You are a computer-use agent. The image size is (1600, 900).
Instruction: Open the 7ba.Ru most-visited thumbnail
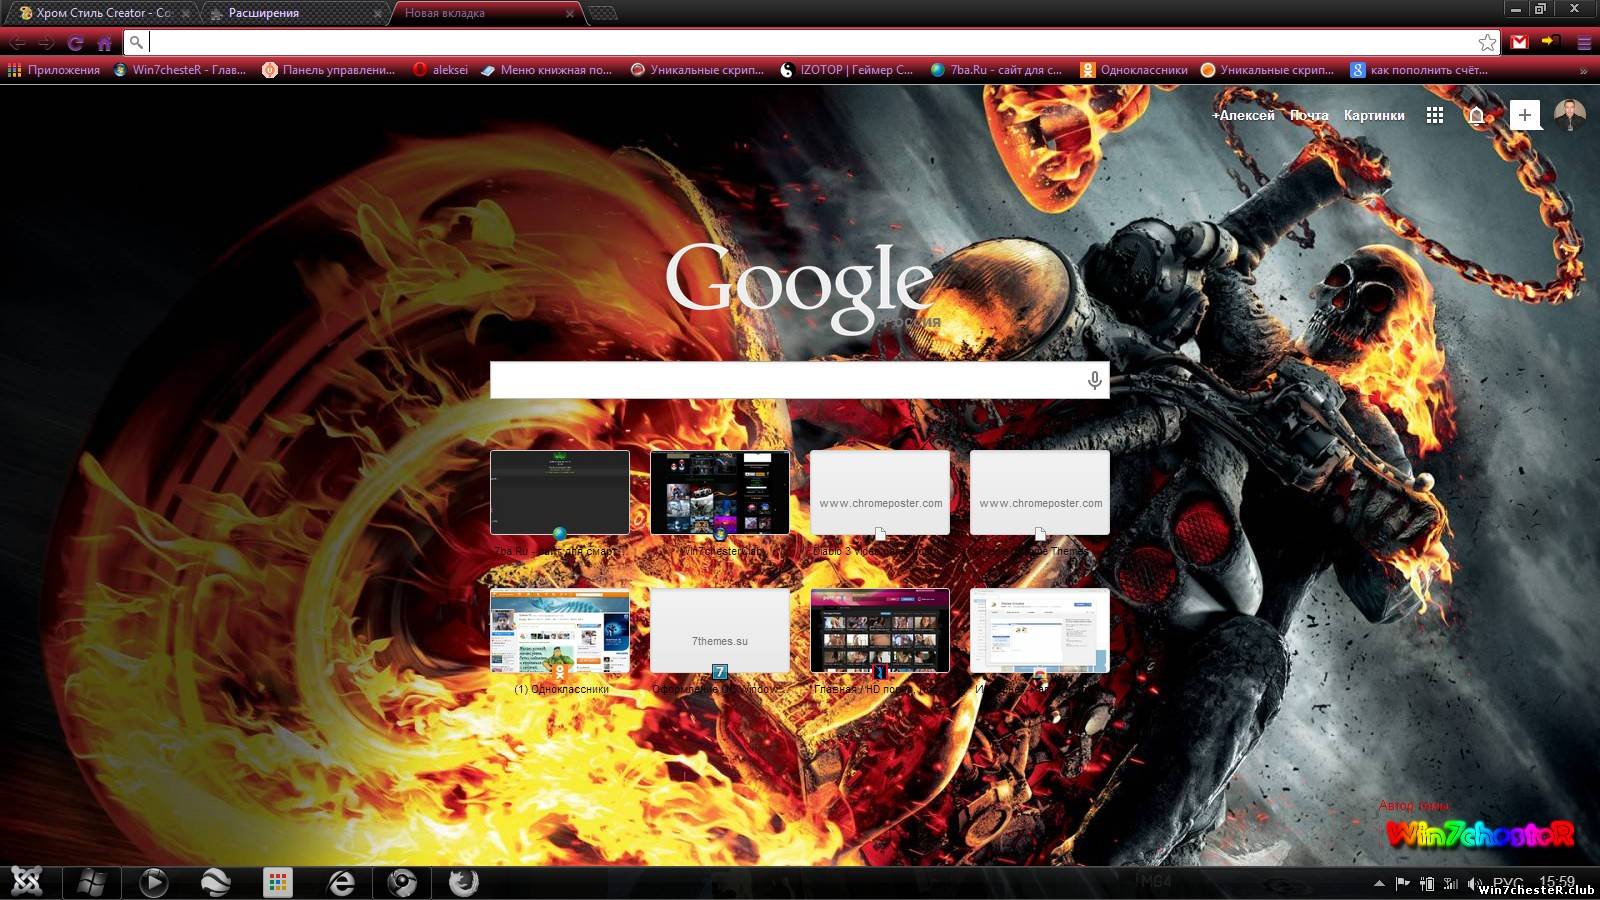click(560, 492)
